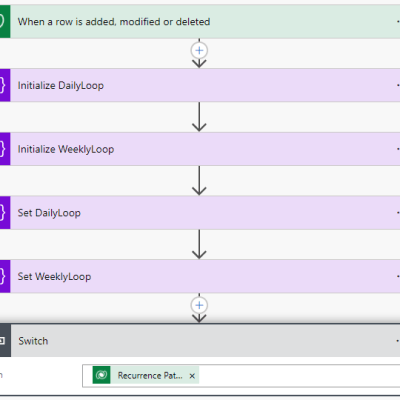Open the 'When a row is added, modified or deleted' step

tap(205, 22)
